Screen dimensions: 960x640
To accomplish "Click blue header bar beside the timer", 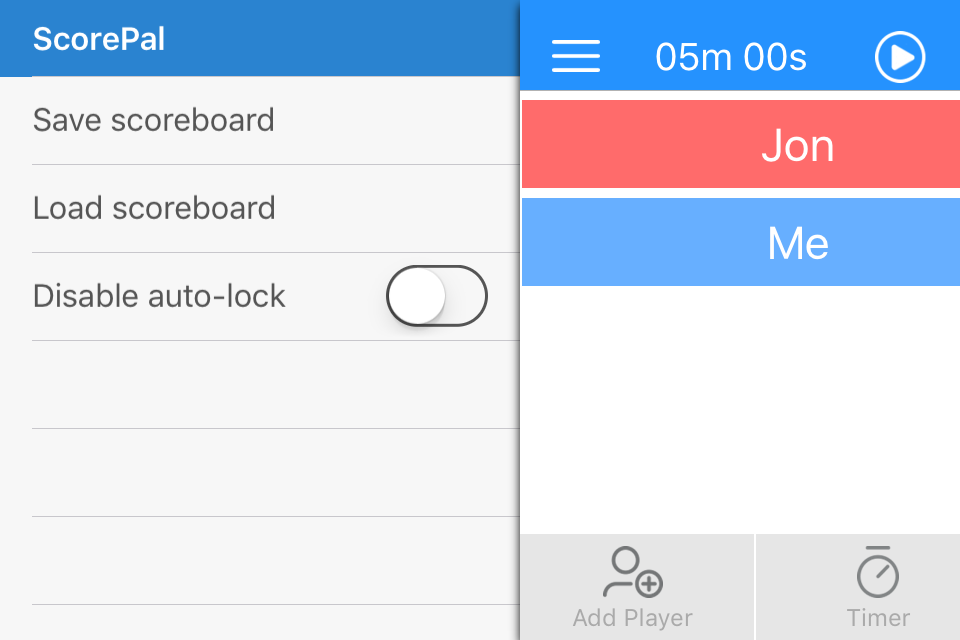I will click(841, 57).
